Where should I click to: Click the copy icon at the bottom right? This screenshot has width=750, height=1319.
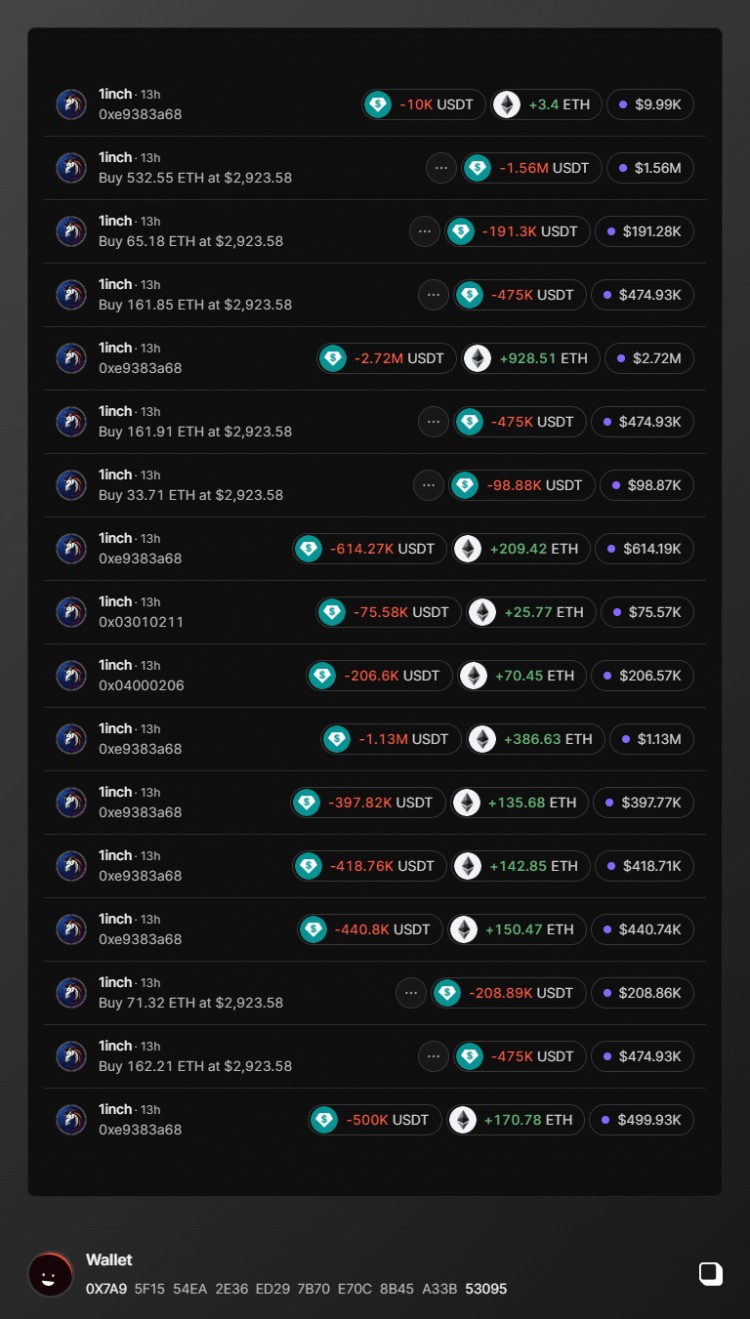[710, 1273]
